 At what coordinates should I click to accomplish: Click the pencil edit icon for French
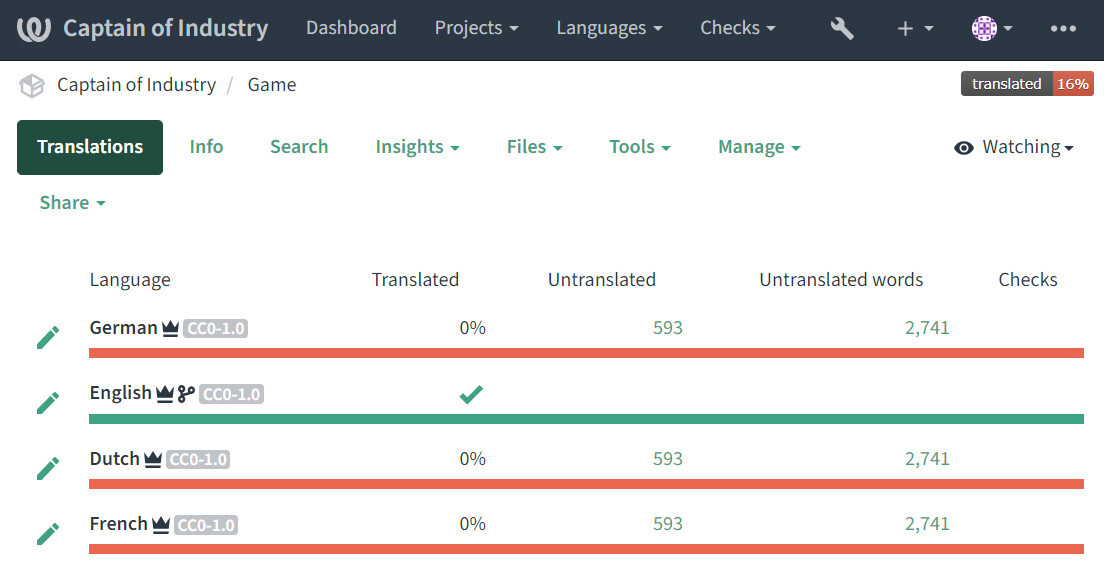(48, 533)
